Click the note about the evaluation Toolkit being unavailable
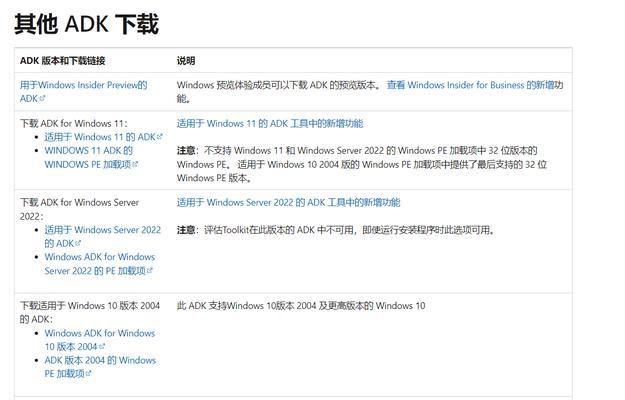Screen dimensions: 625x400 pyautogui.click(x=336, y=230)
